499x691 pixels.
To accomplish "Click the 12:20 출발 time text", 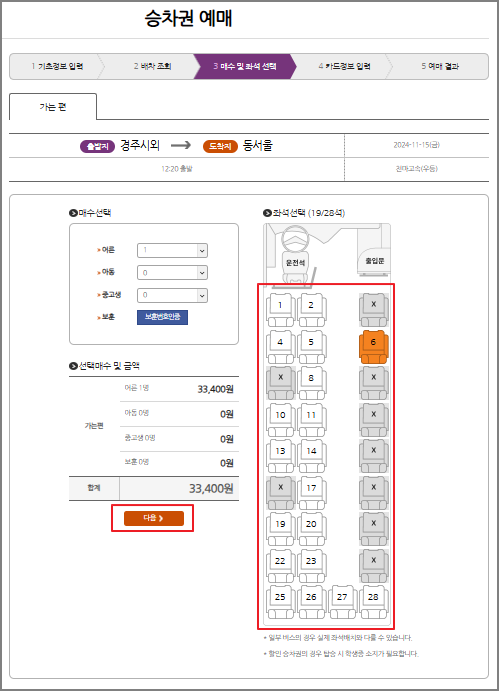I will [177, 169].
